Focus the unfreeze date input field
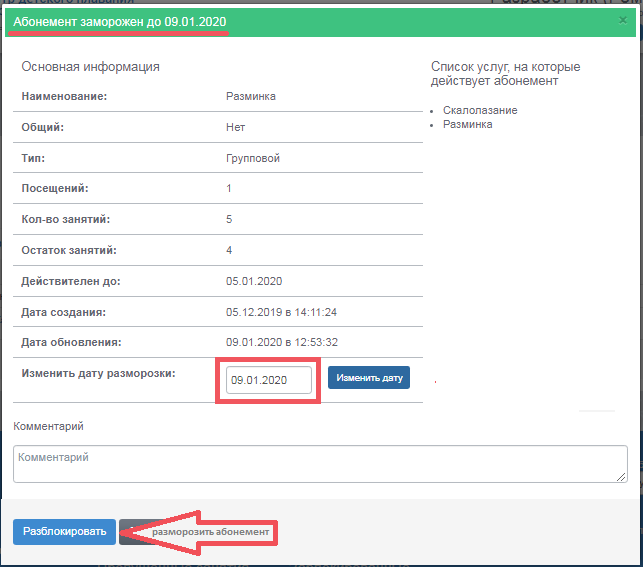The width and height of the screenshot is (643, 567). pyautogui.click(x=269, y=380)
